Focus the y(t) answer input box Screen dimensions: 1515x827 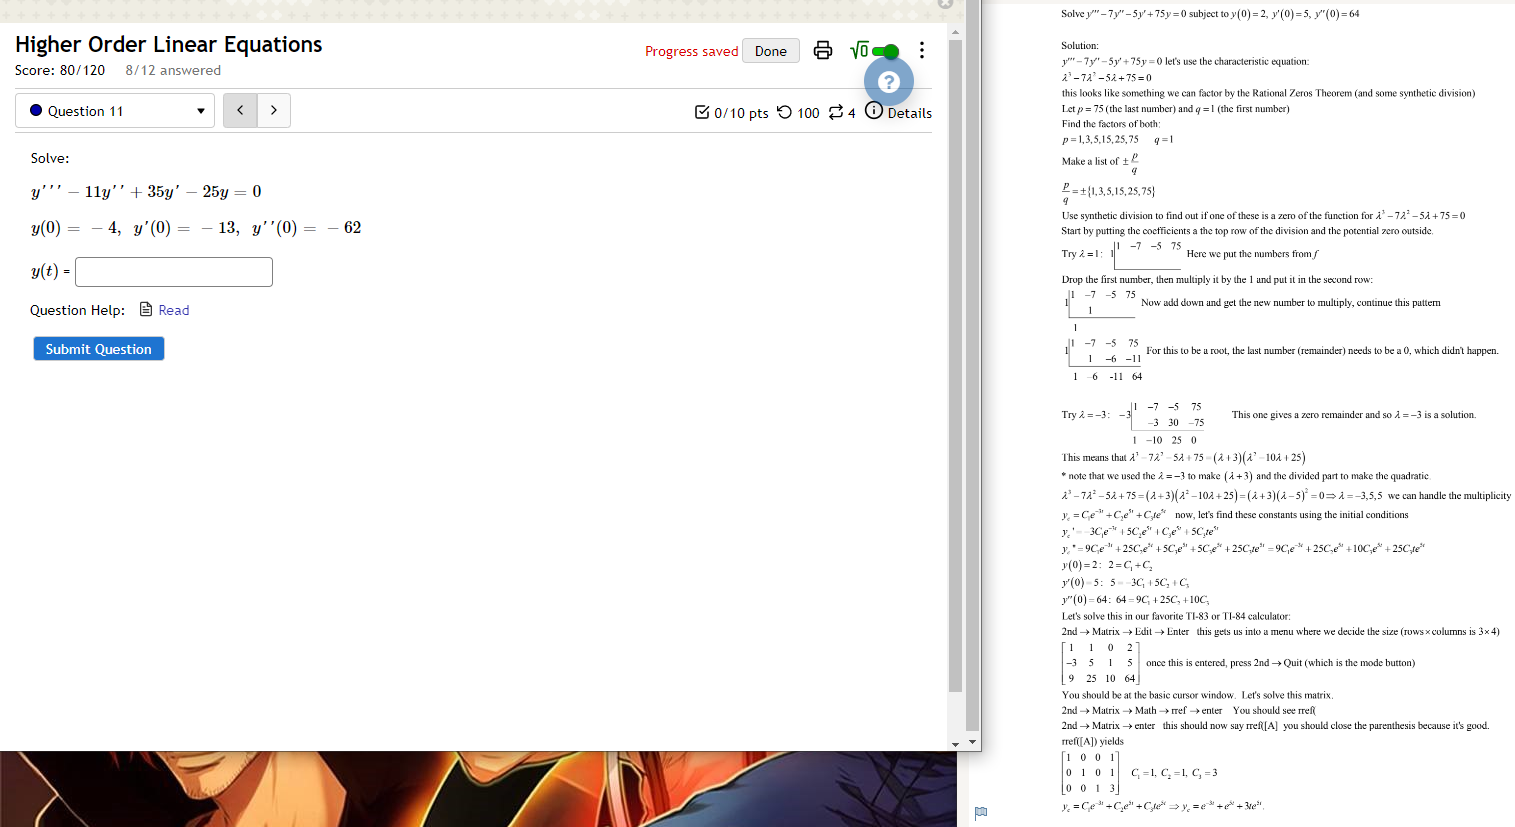[x=174, y=272]
